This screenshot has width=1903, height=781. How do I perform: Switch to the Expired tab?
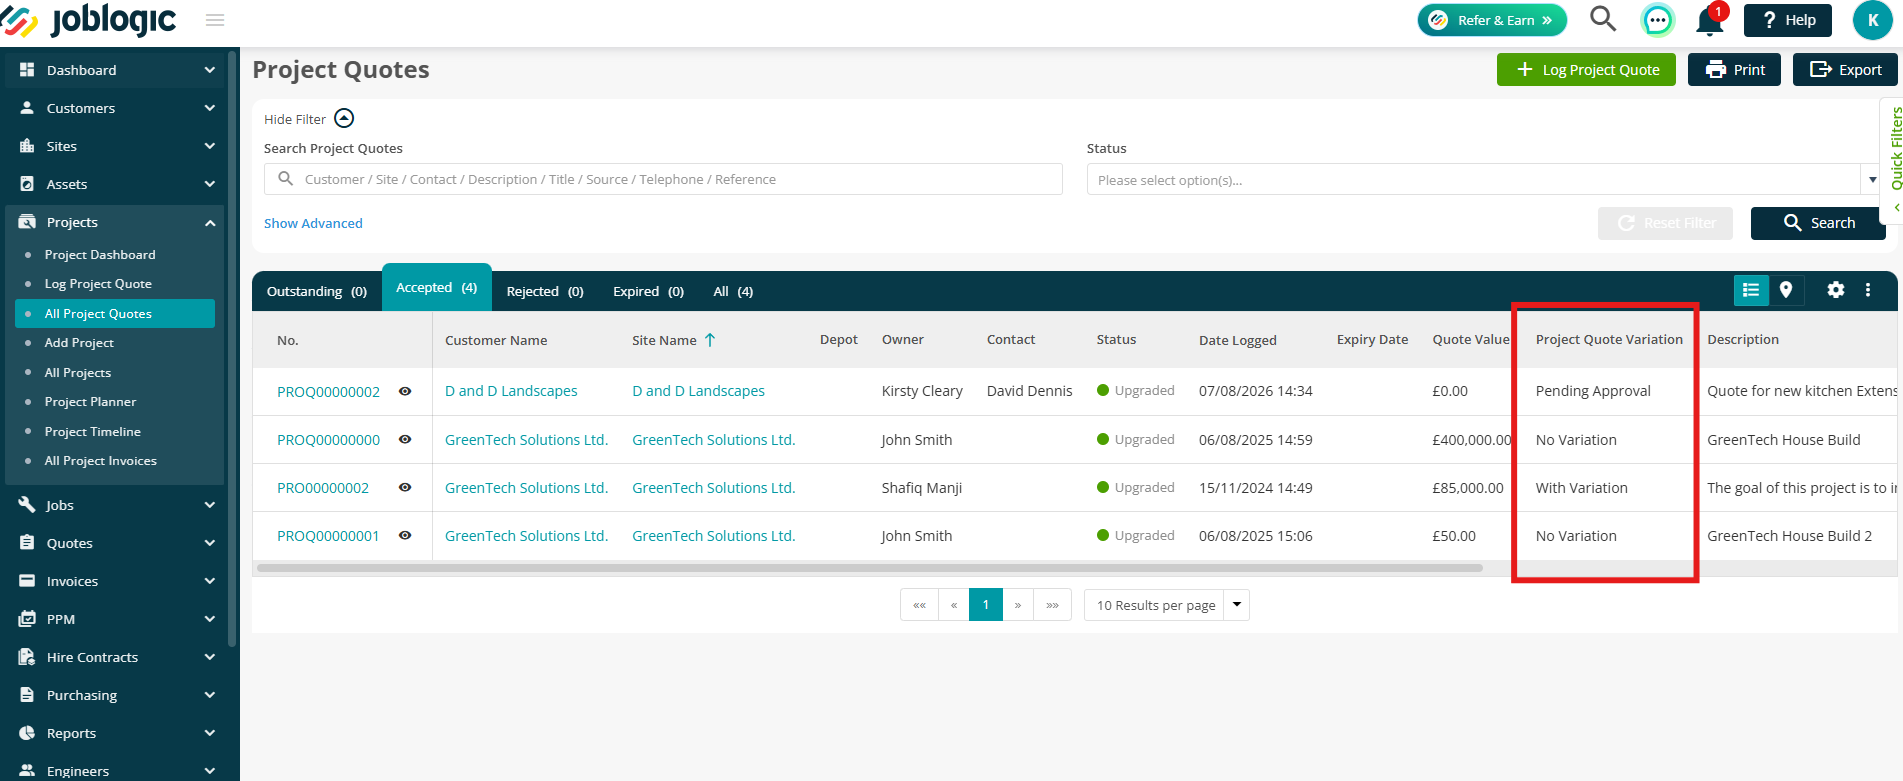pos(648,291)
